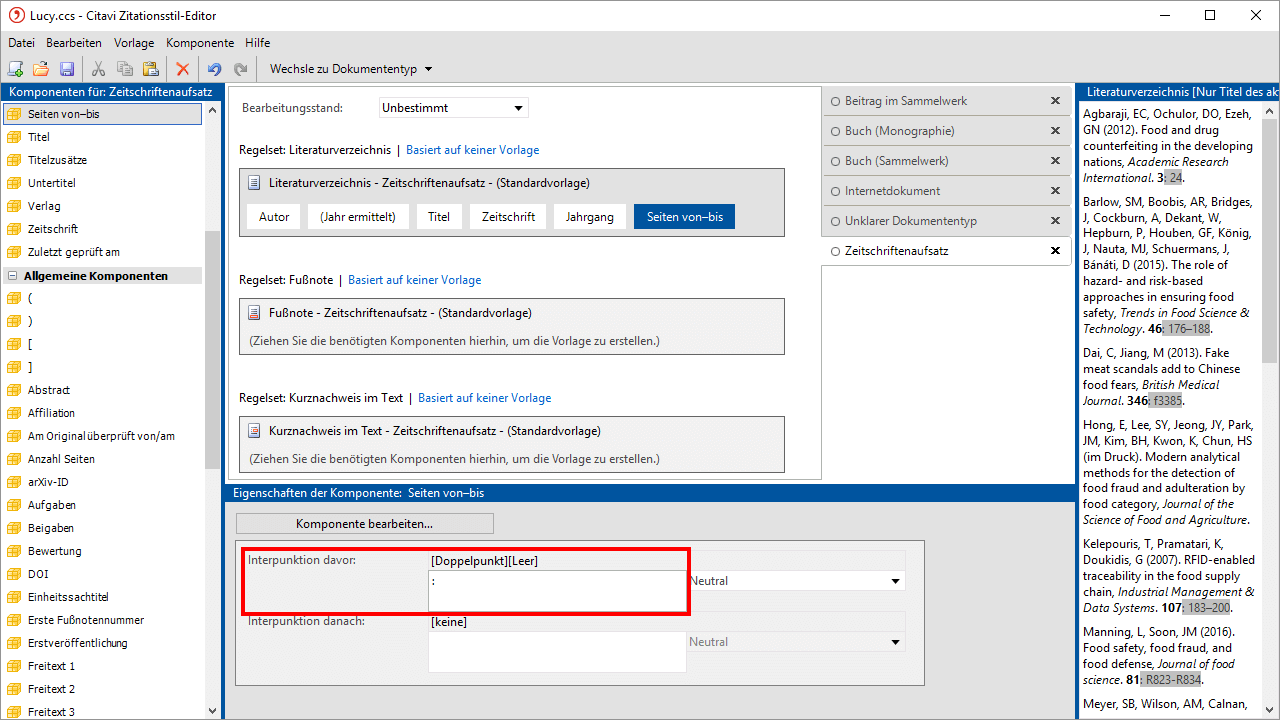Select the Beitrag im Sammelwerk document type

pos(905,101)
